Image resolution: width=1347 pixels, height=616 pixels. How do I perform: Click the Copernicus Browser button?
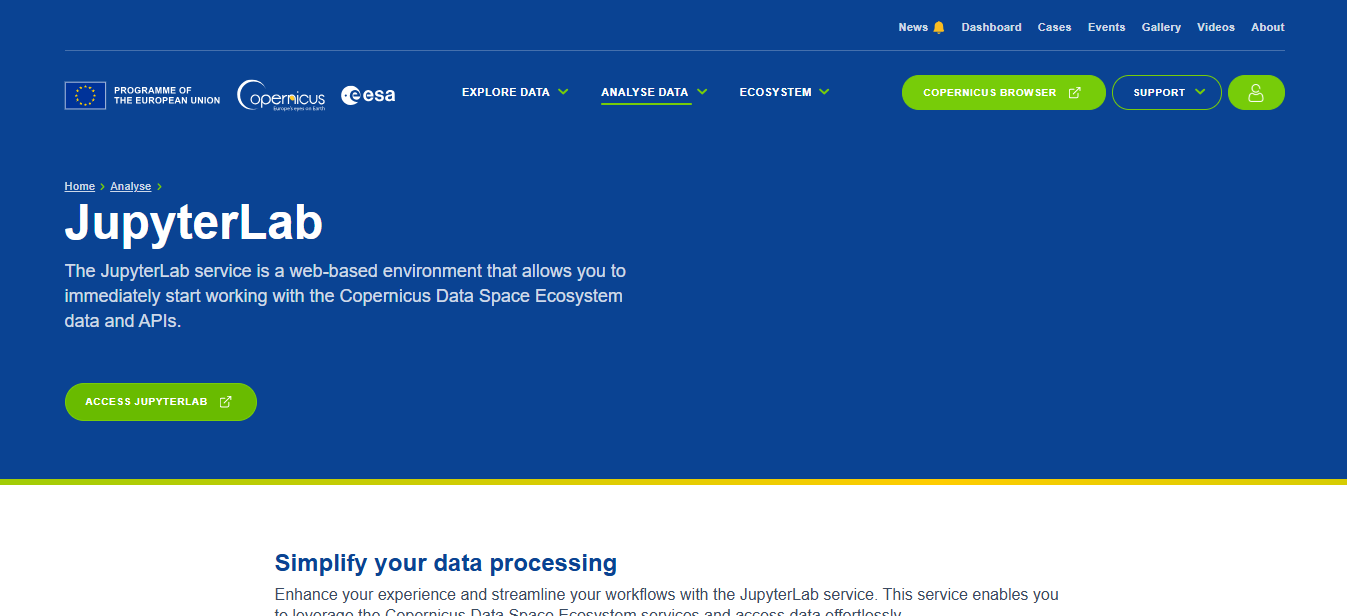tap(1004, 92)
